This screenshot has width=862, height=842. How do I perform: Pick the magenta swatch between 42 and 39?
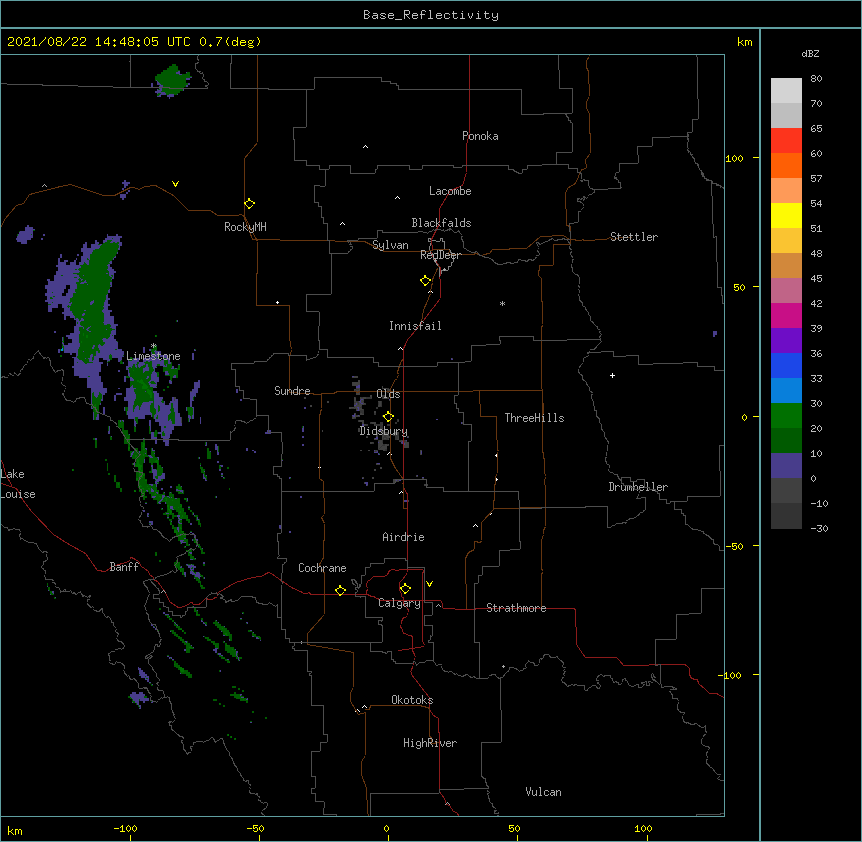(786, 316)
